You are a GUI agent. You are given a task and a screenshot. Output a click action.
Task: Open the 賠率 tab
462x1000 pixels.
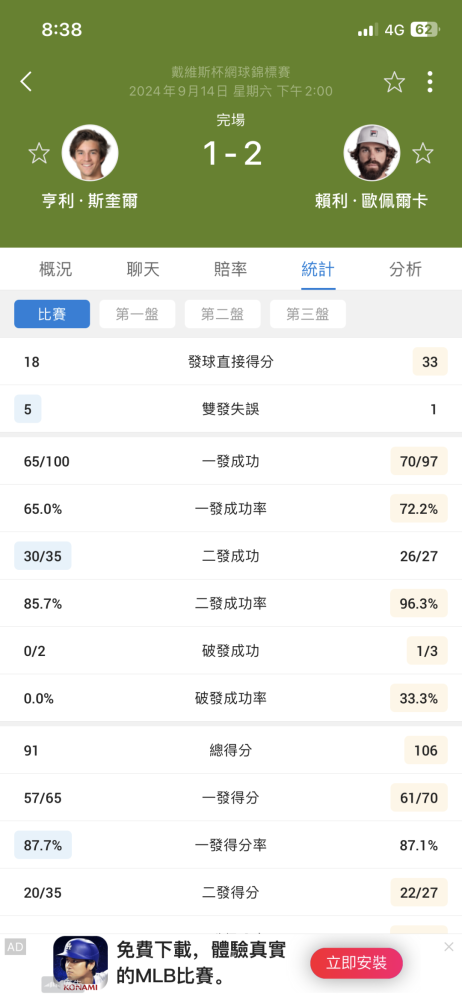coord(230,269)
